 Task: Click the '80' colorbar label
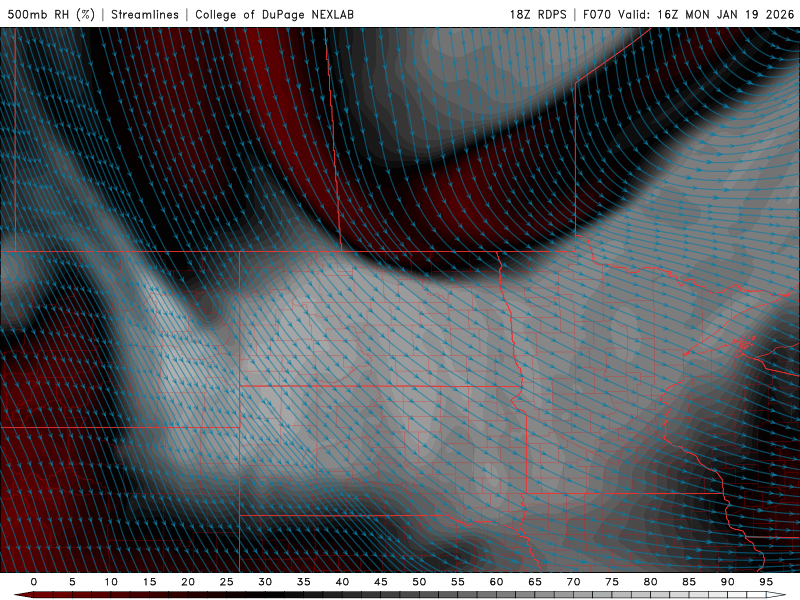[650, 582]
